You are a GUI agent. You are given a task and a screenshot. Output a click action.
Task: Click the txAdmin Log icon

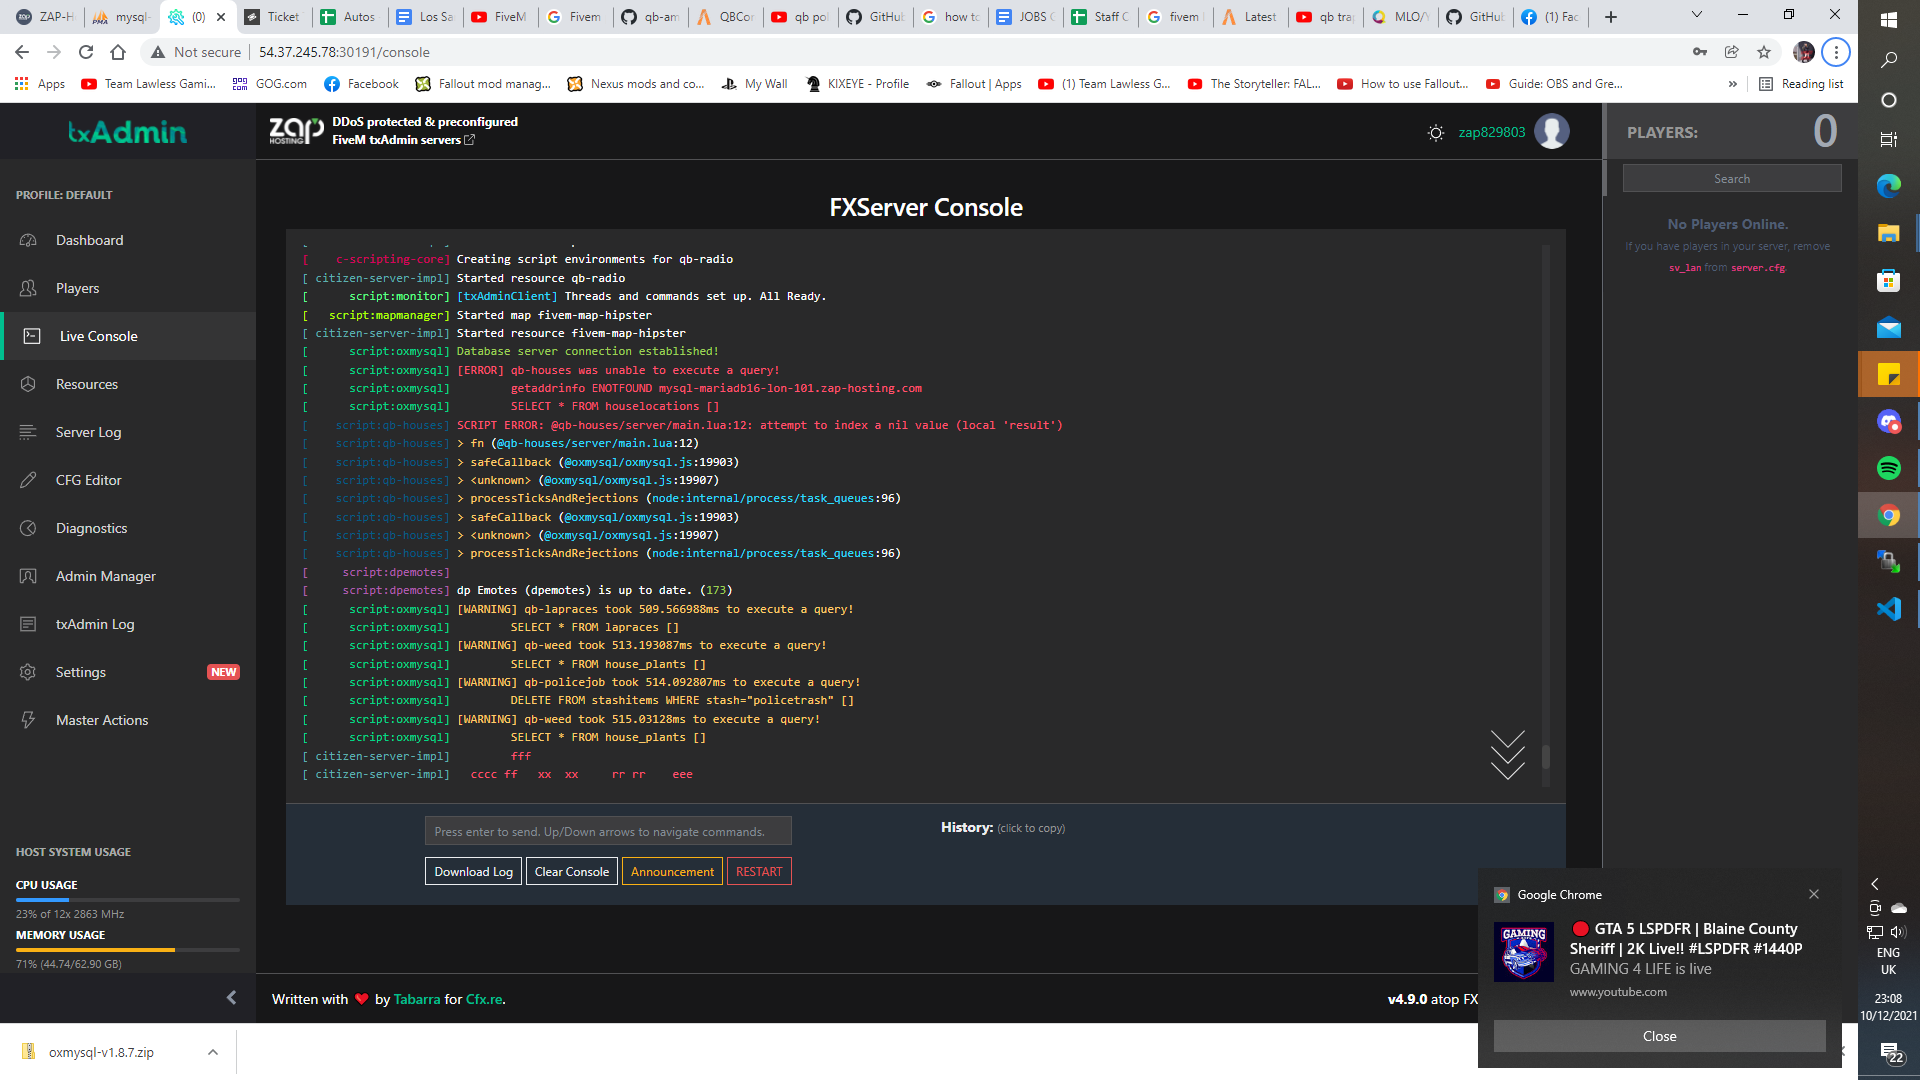coord(28,624)
